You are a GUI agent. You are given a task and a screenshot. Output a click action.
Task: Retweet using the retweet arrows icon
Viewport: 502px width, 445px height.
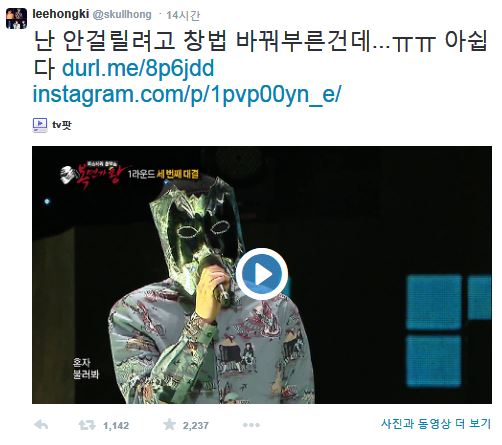pos(87,425)
